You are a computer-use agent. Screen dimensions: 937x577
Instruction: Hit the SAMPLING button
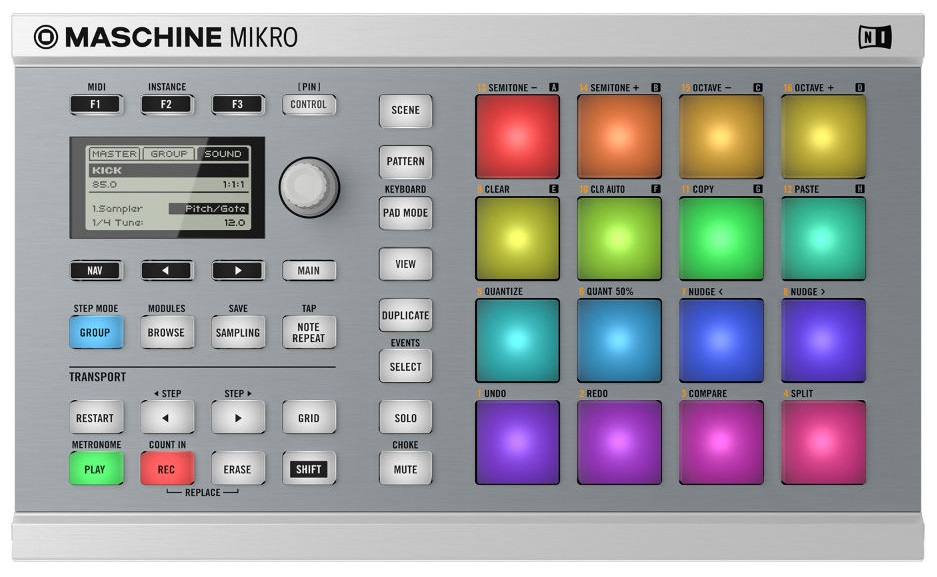[x=238, y=333]
